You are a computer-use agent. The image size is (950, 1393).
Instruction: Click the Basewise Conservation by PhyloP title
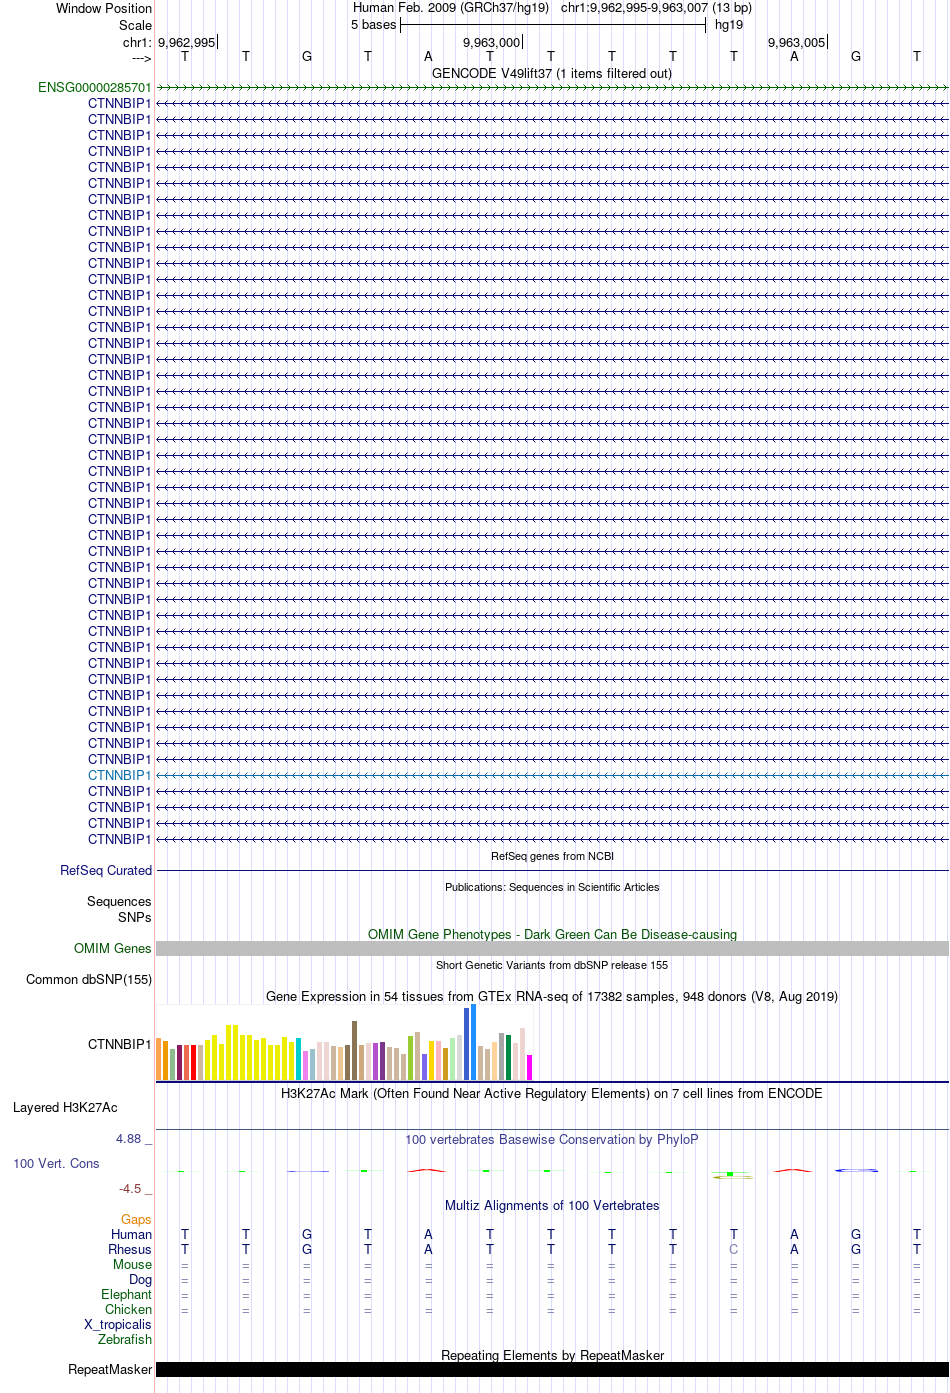click(x=552, y=1139)
